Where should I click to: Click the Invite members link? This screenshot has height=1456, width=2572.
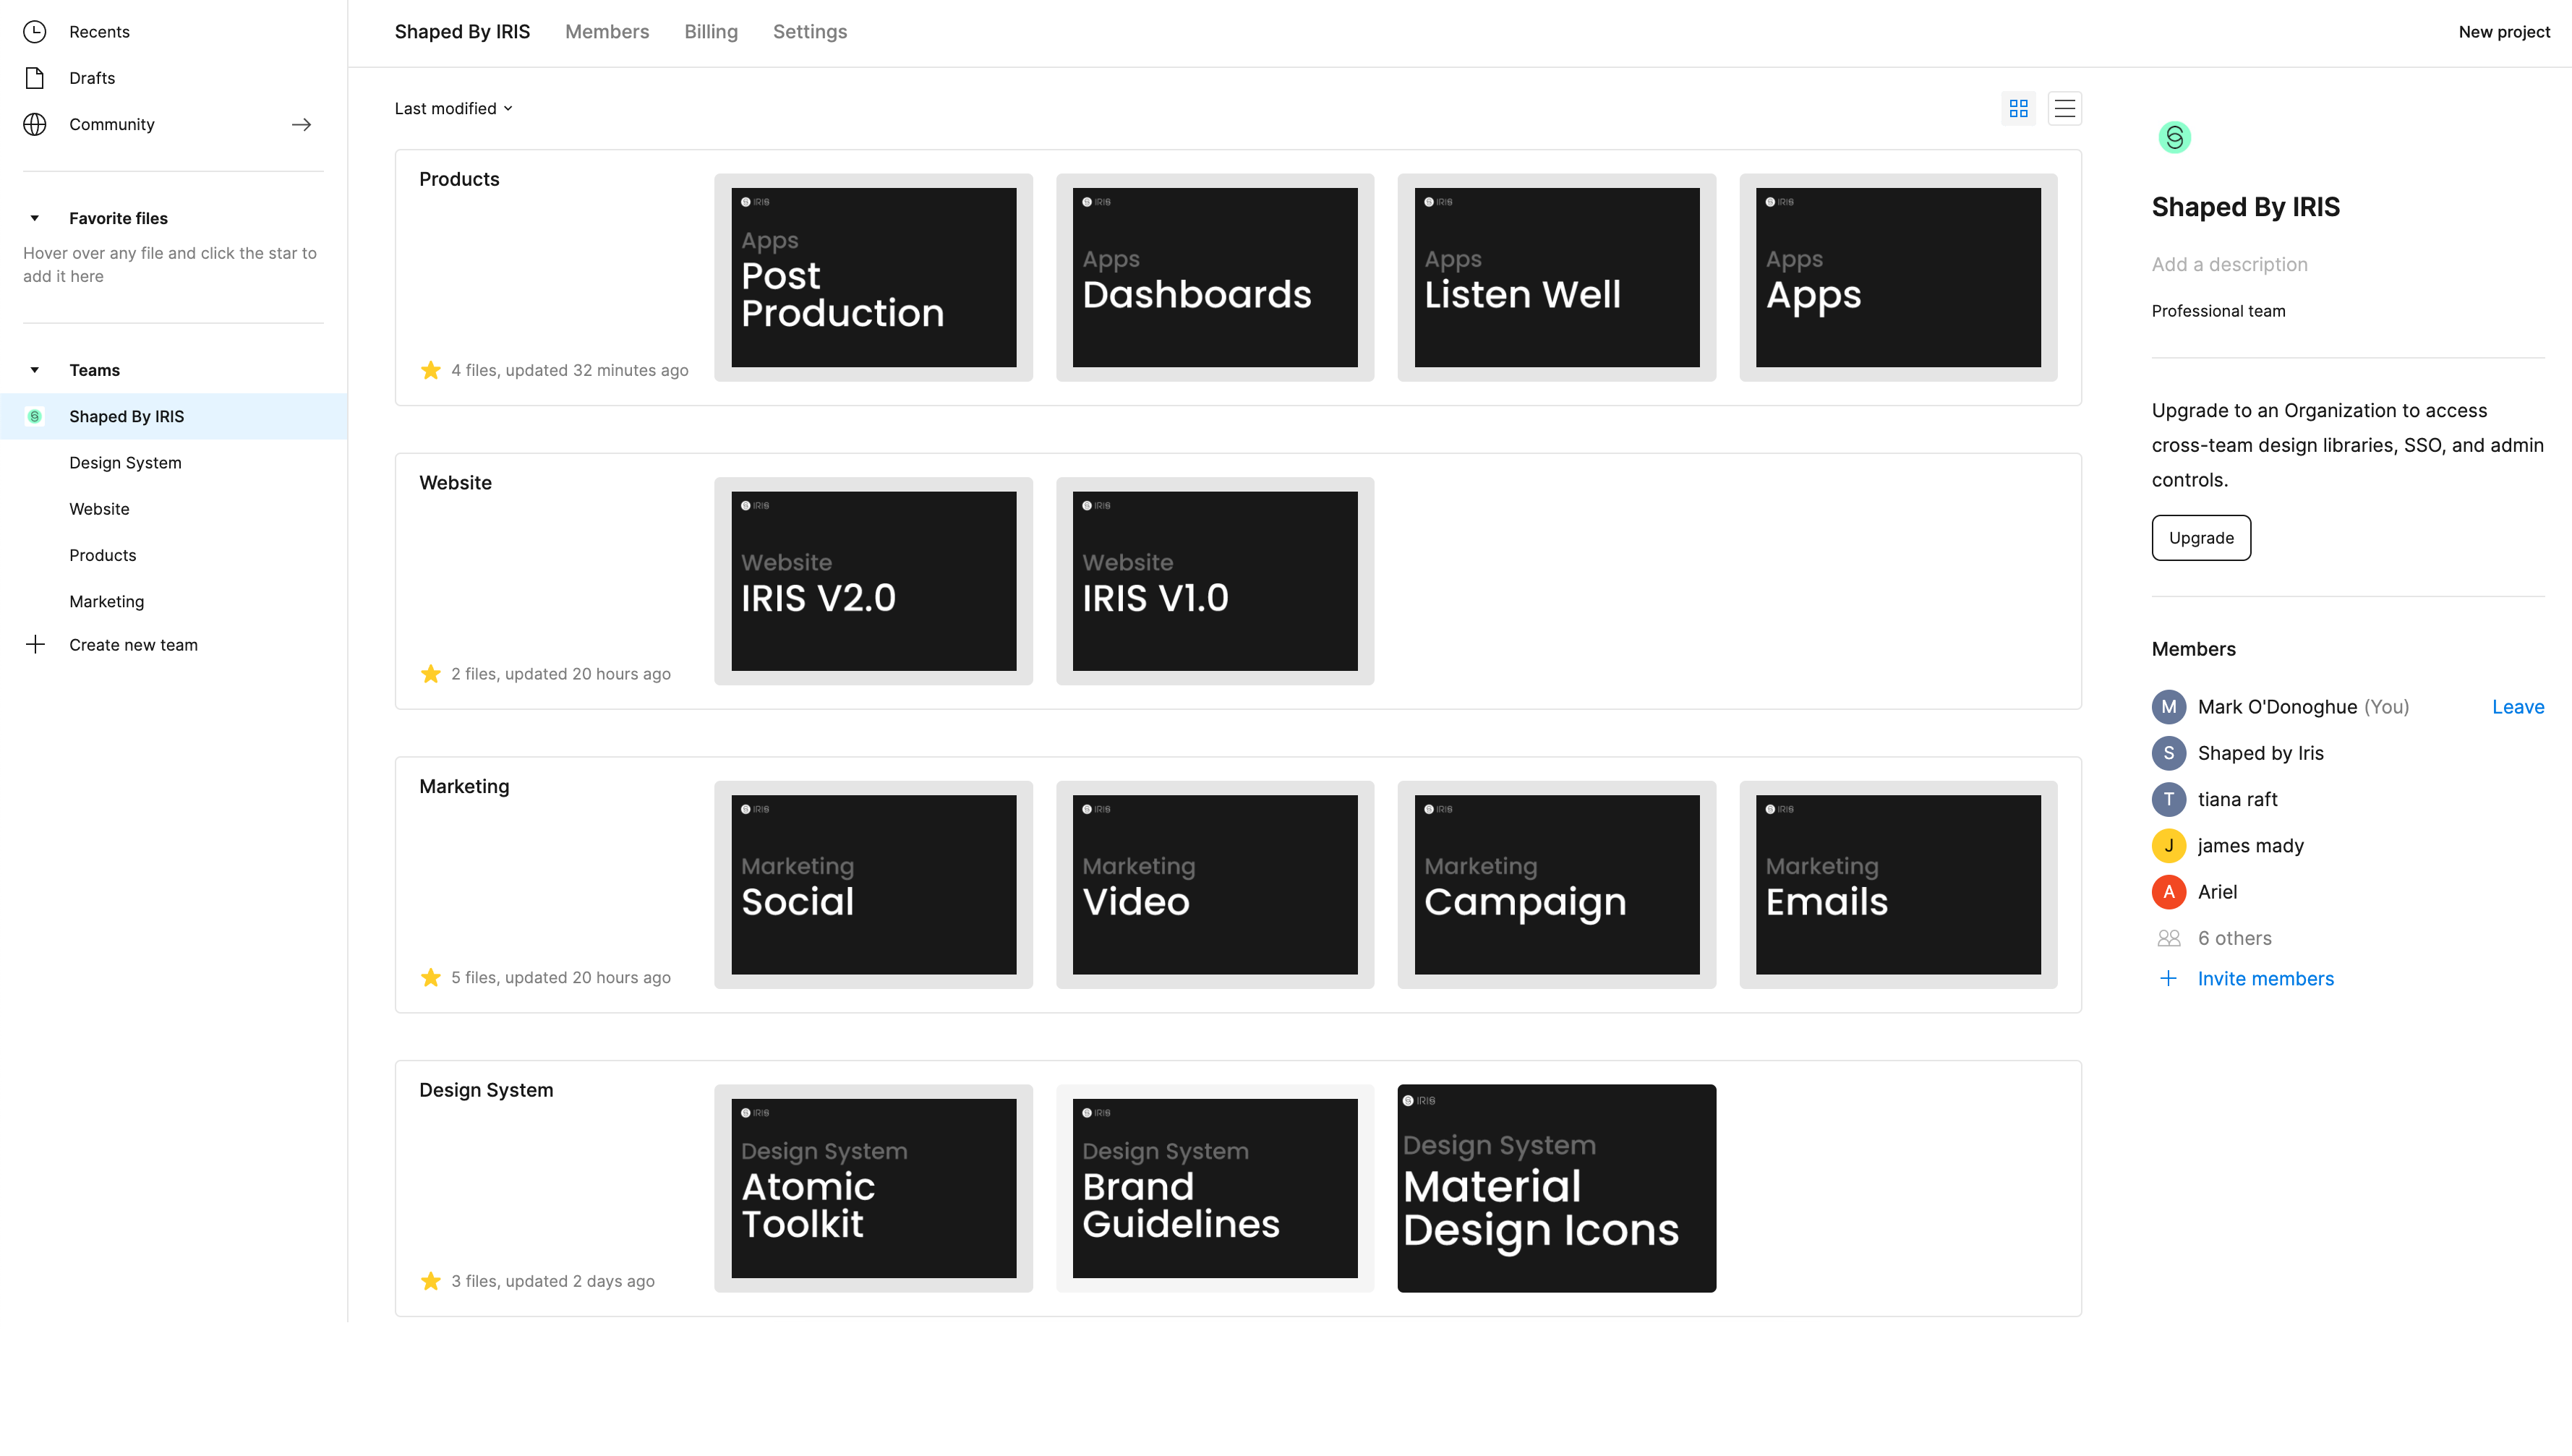pyautogui.click(x=2265, y=978)
